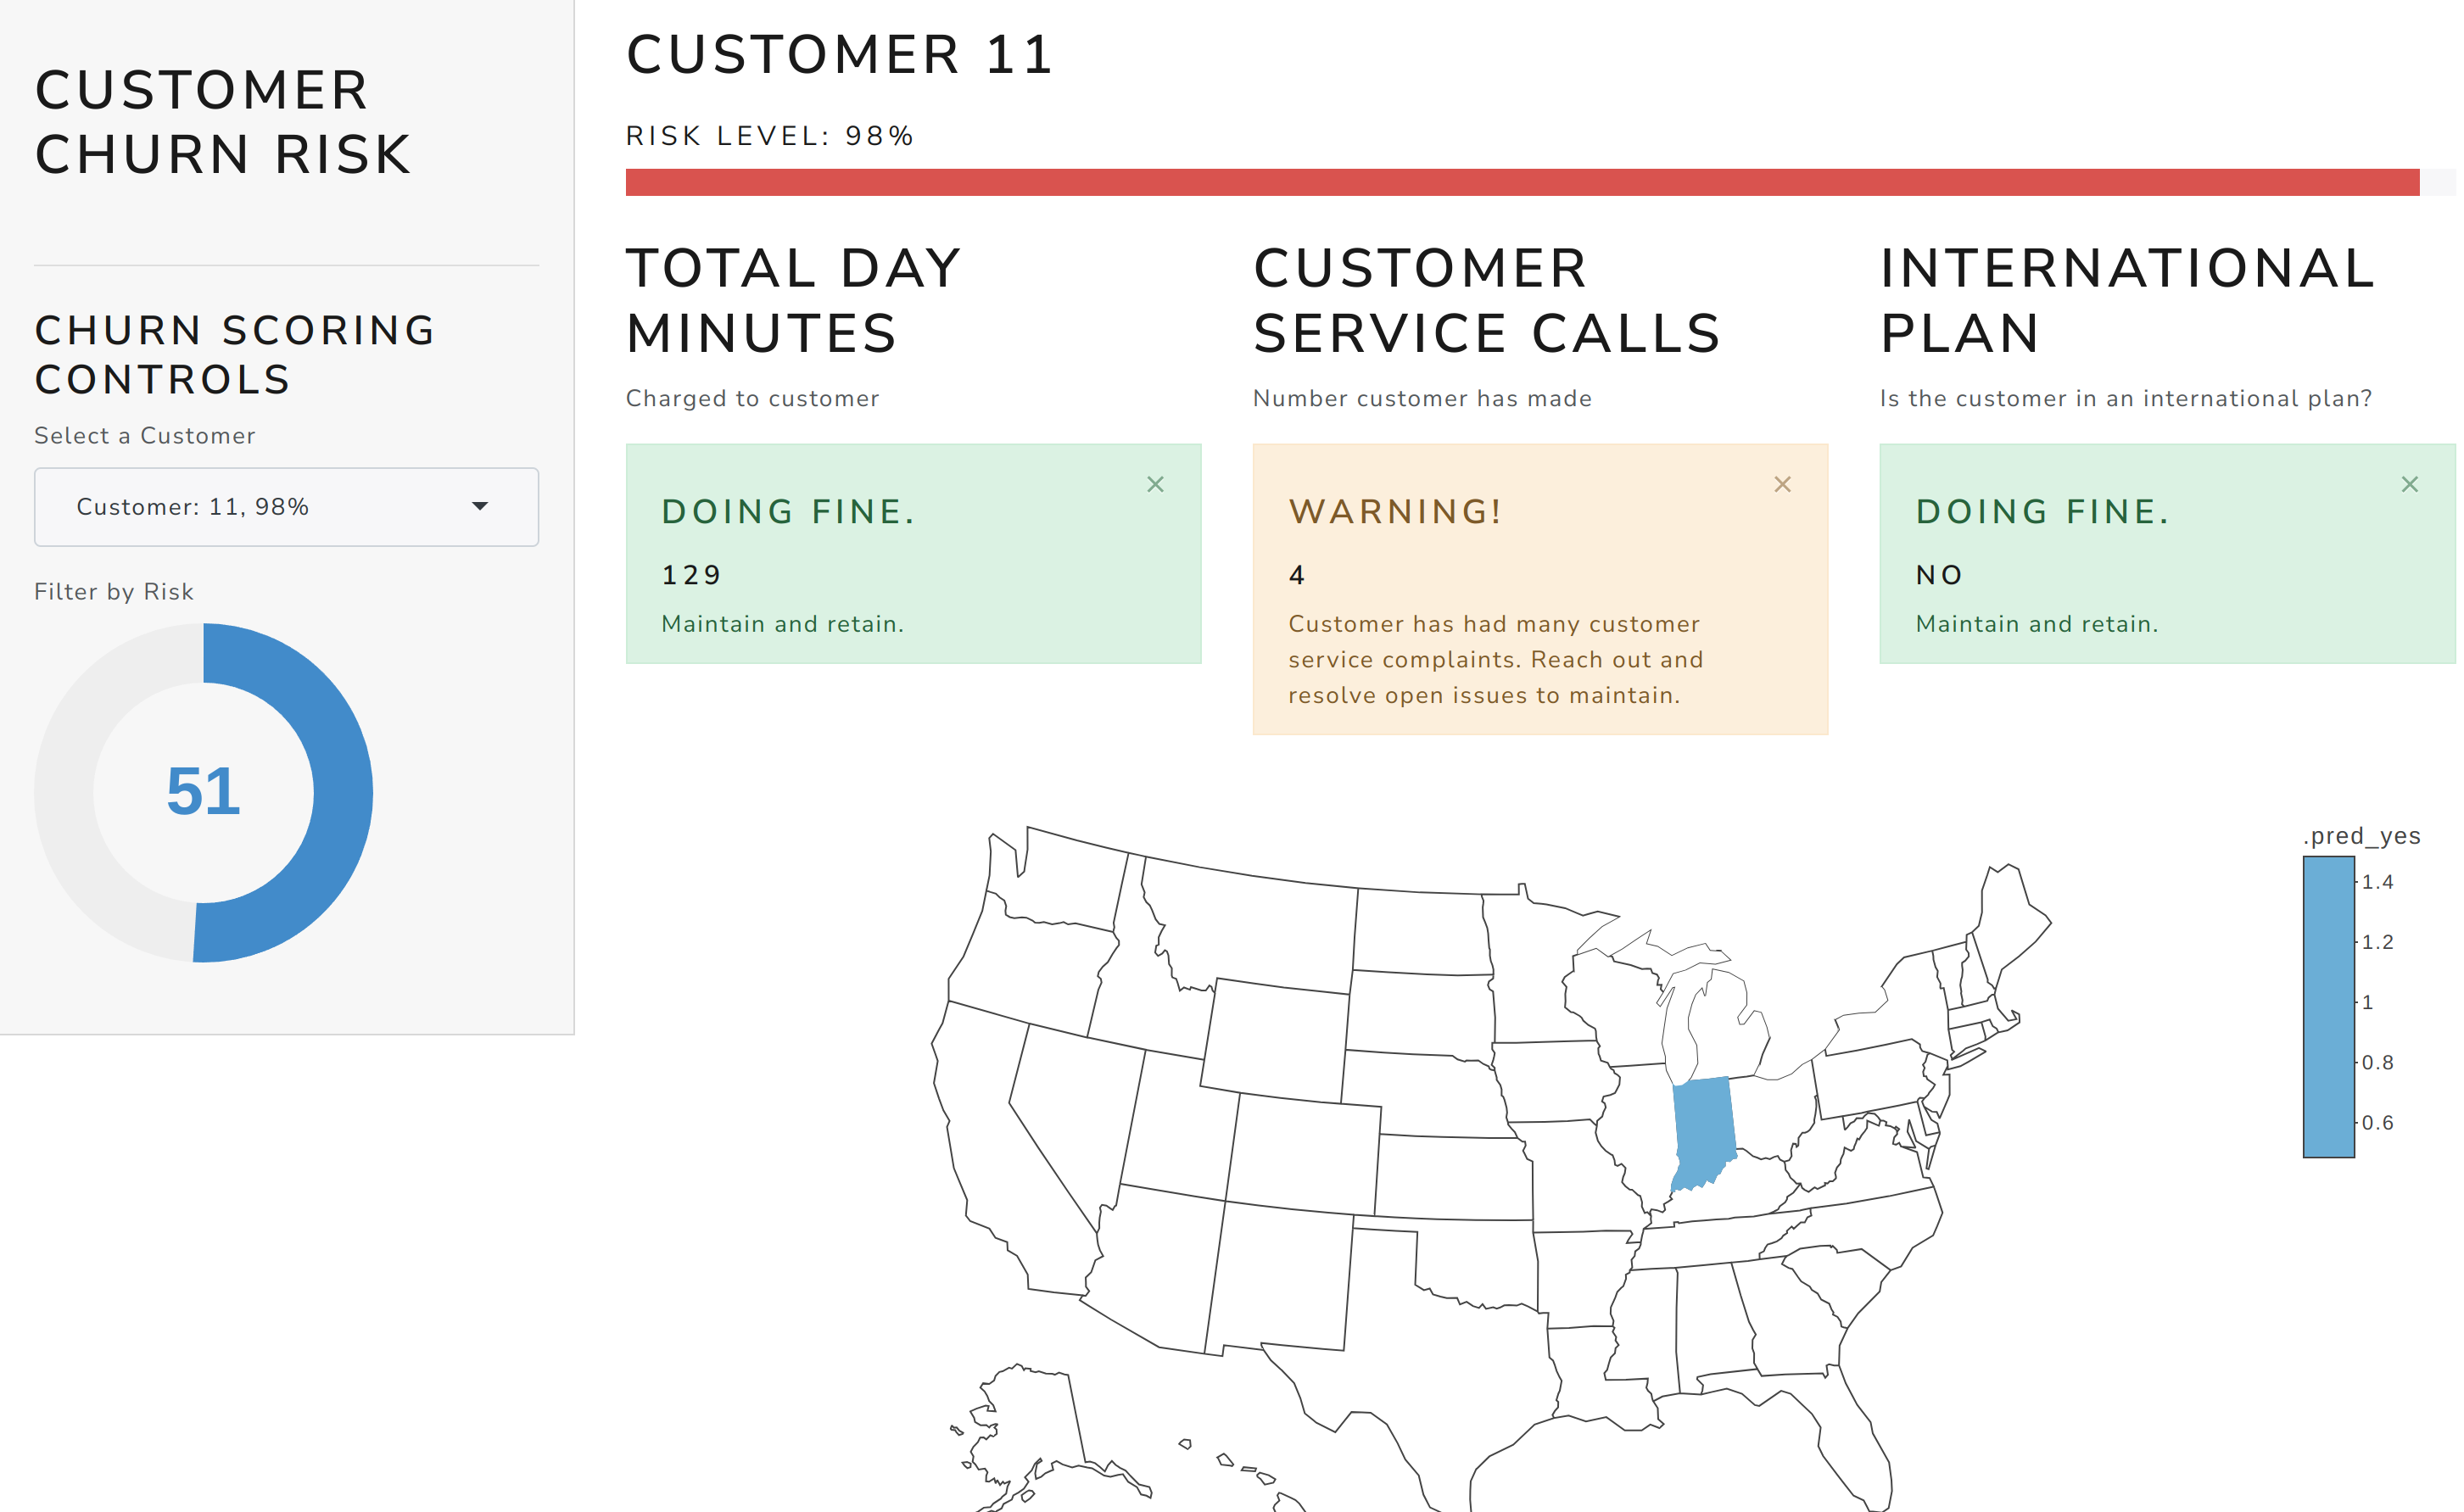Open the Select a Customer dropdown
Image resolution: width=2464 pixels, height=1512 pixels.
pos(285,507)
